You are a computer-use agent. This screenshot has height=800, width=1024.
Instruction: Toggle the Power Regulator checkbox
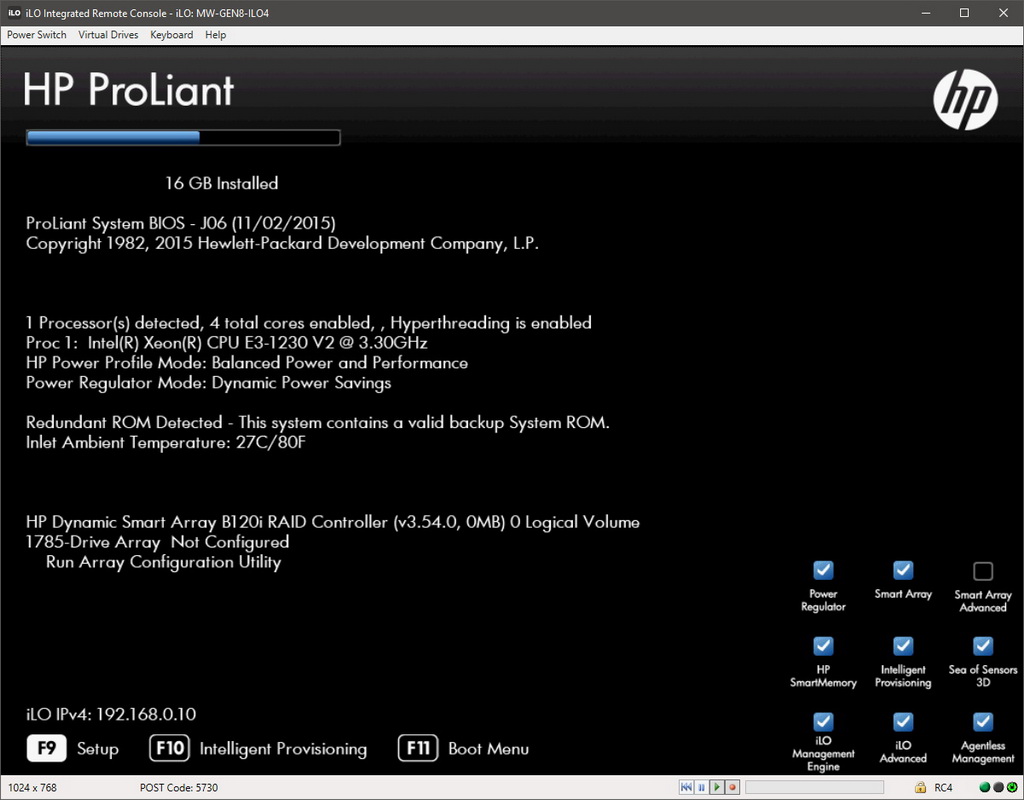click(823, 570)
